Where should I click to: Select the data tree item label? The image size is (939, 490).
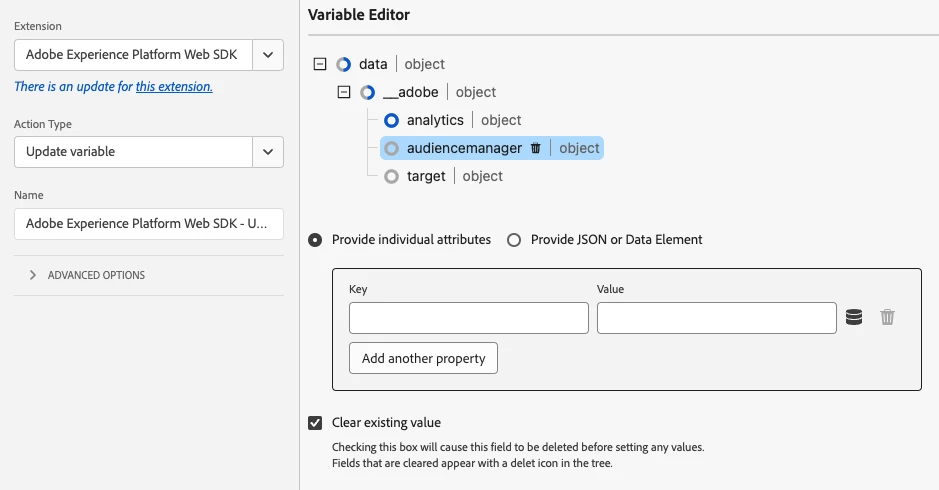[x=373, y=64]
